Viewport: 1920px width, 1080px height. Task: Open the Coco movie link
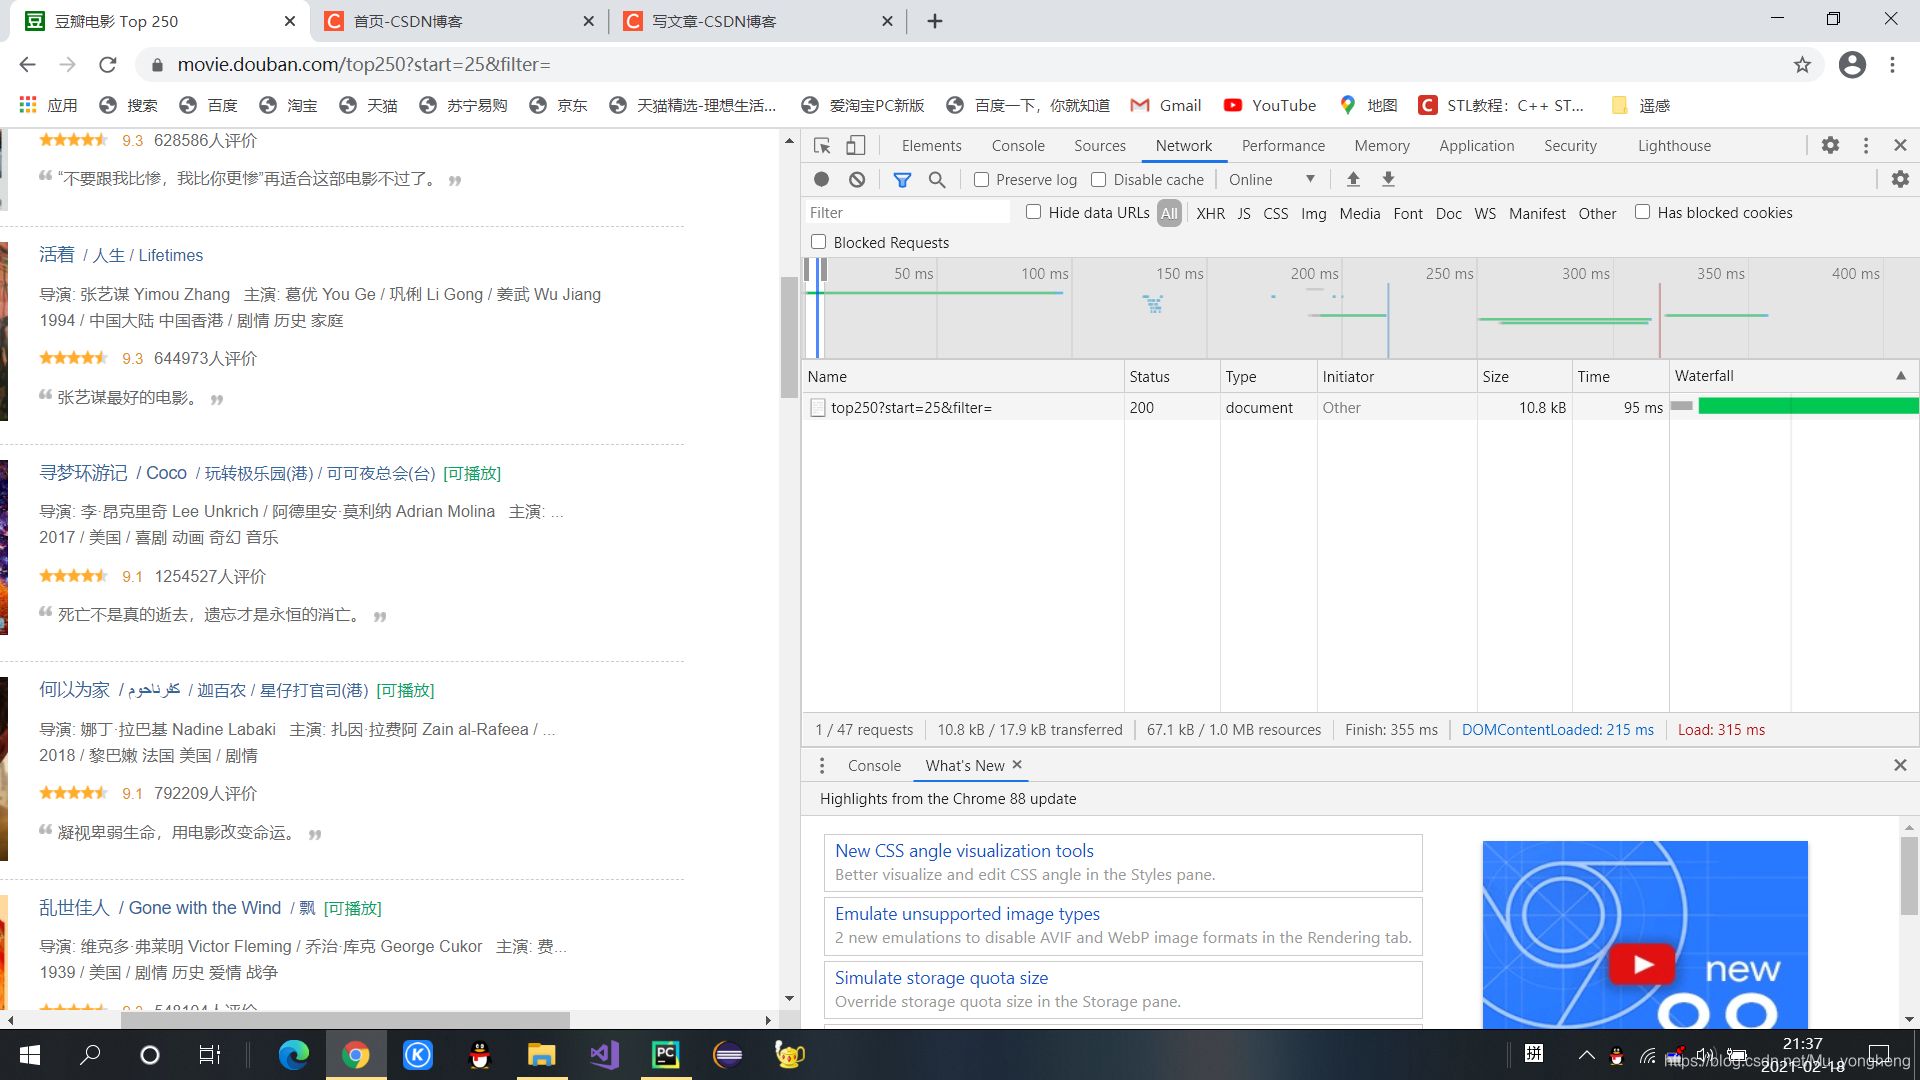[x=166, y=473]
